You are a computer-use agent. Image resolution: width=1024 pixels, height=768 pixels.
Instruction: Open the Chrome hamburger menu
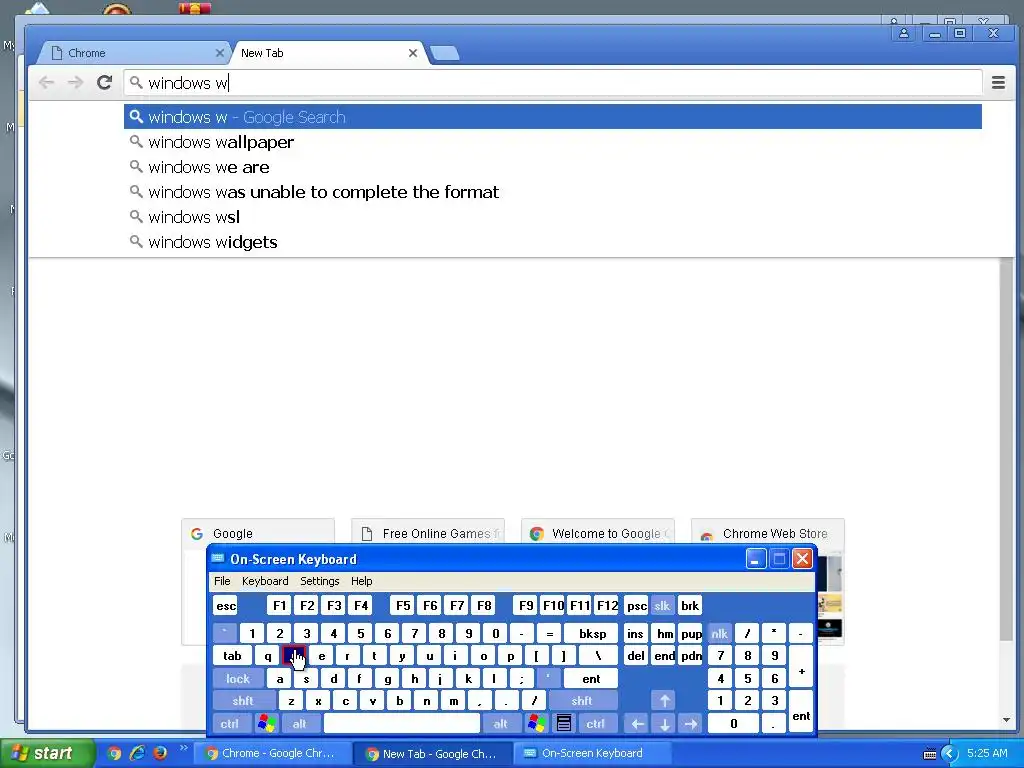click(x=998, y=82)
